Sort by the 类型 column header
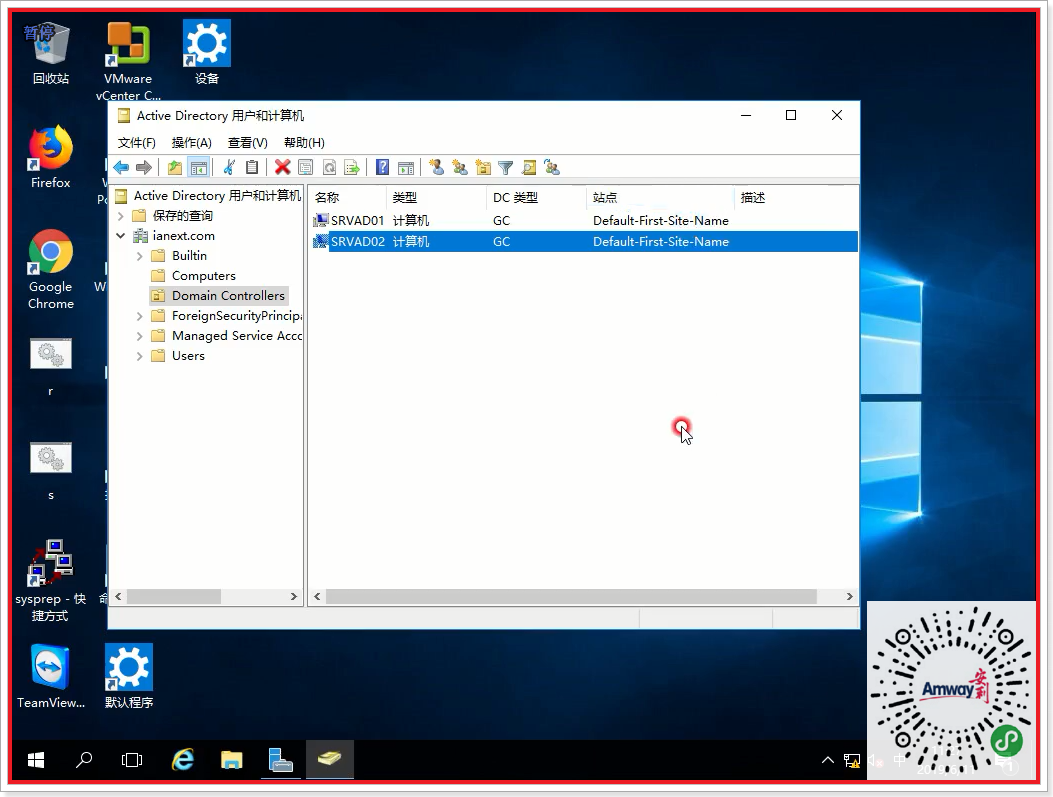Image resolution: width=1053 pixels, height=797 pixels. [x=437, y=197]
